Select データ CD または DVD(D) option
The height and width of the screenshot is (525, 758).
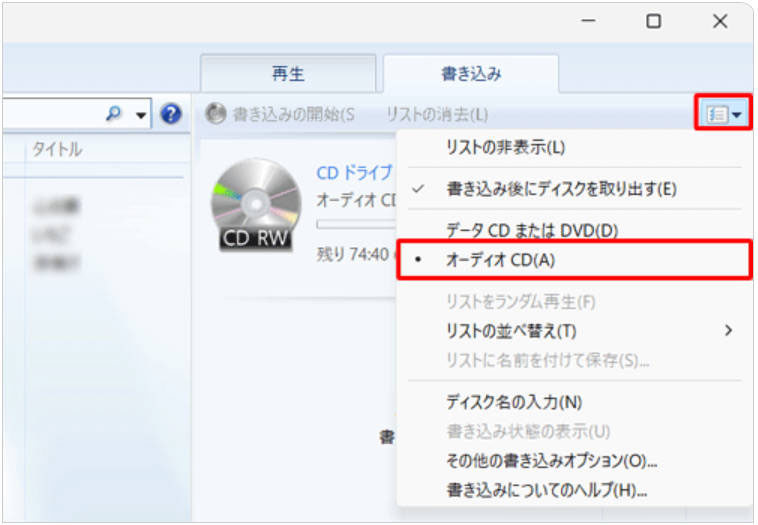(x=574, y=229)
